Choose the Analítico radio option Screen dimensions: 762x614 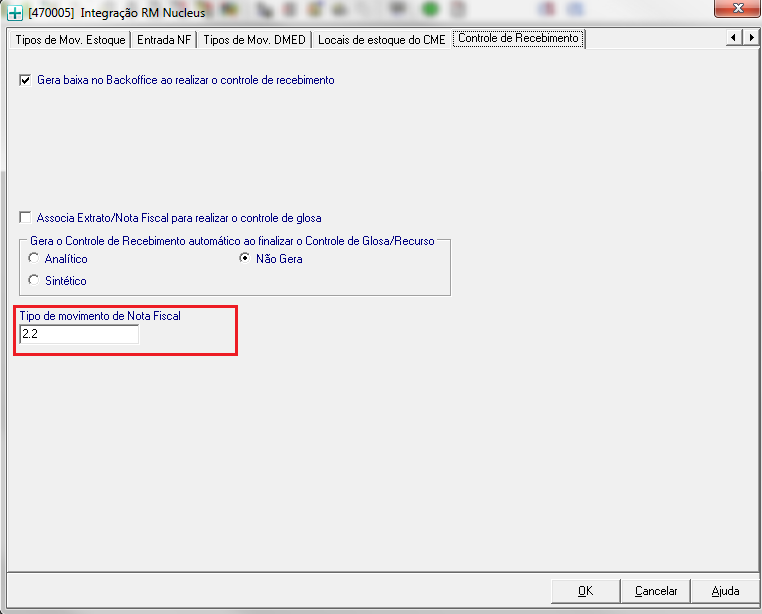pos(34,258)
